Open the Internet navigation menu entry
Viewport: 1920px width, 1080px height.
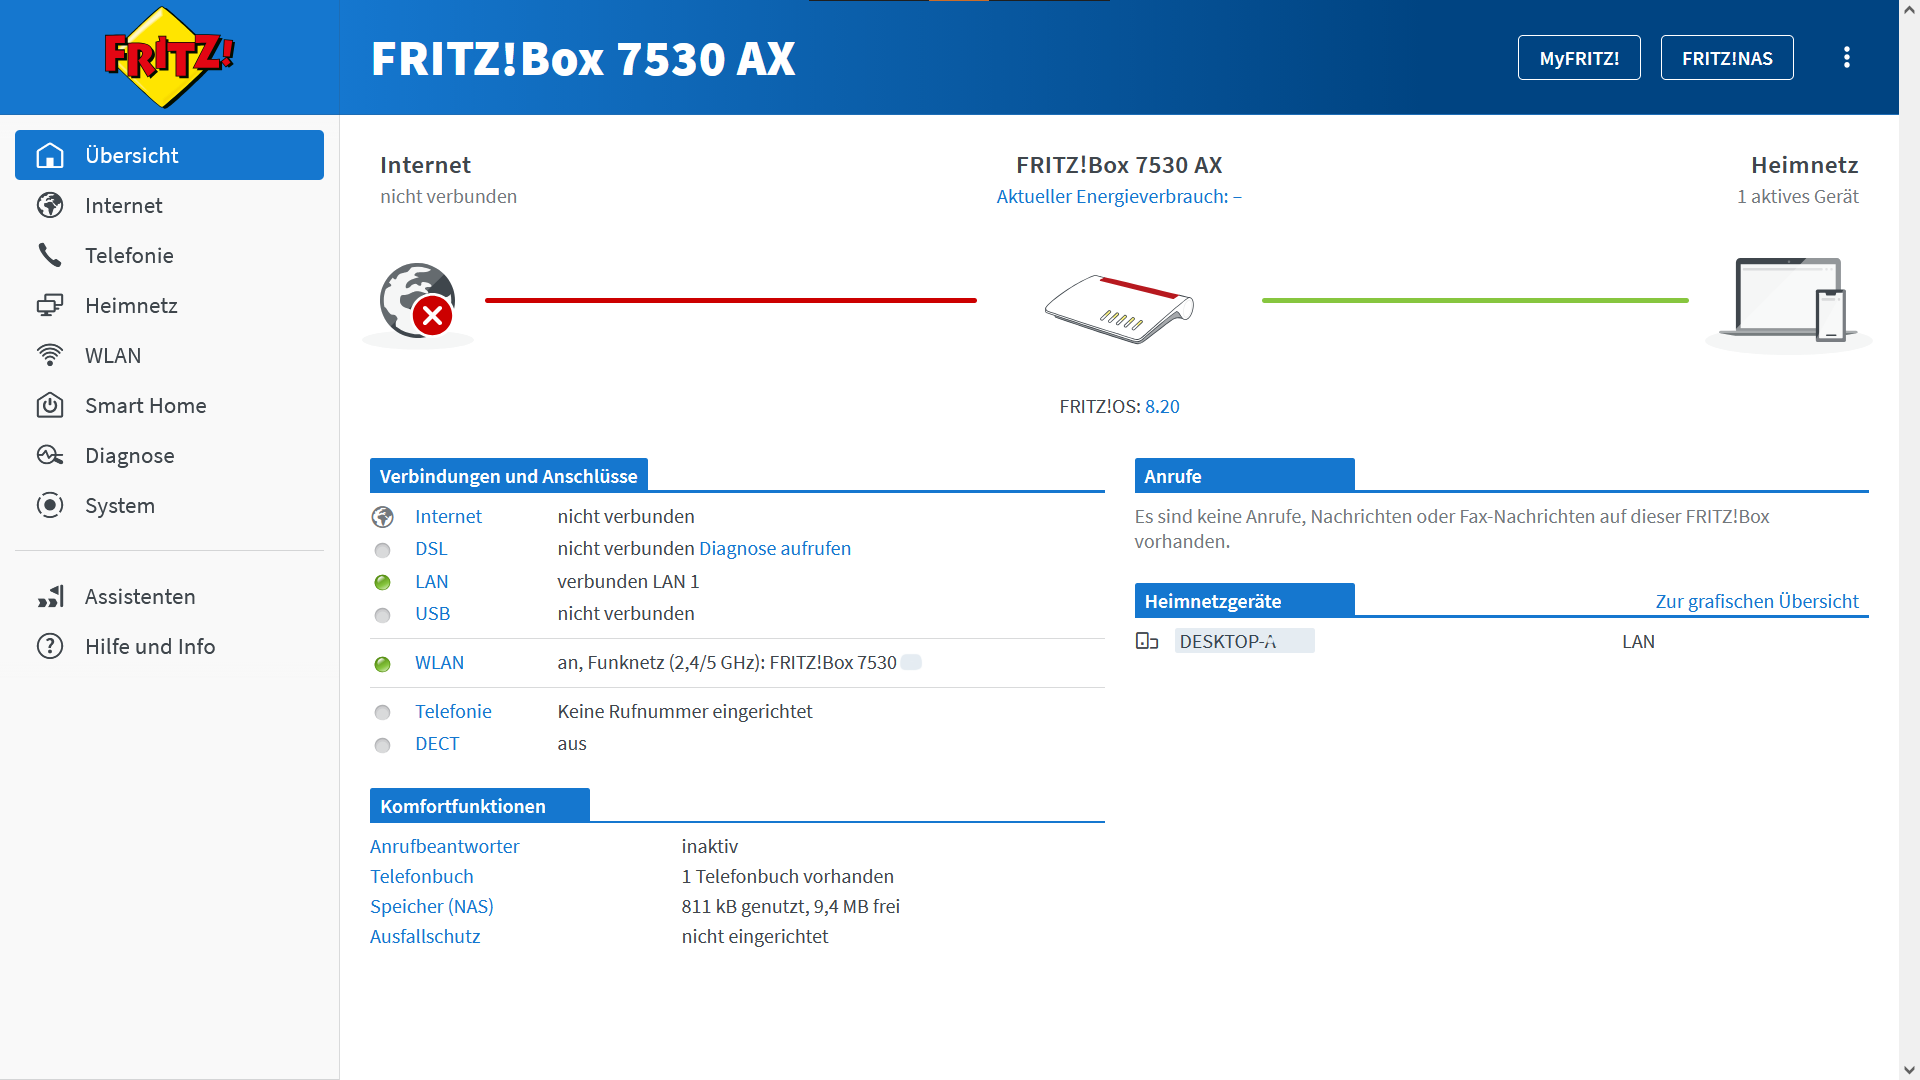tap(123, 205)
